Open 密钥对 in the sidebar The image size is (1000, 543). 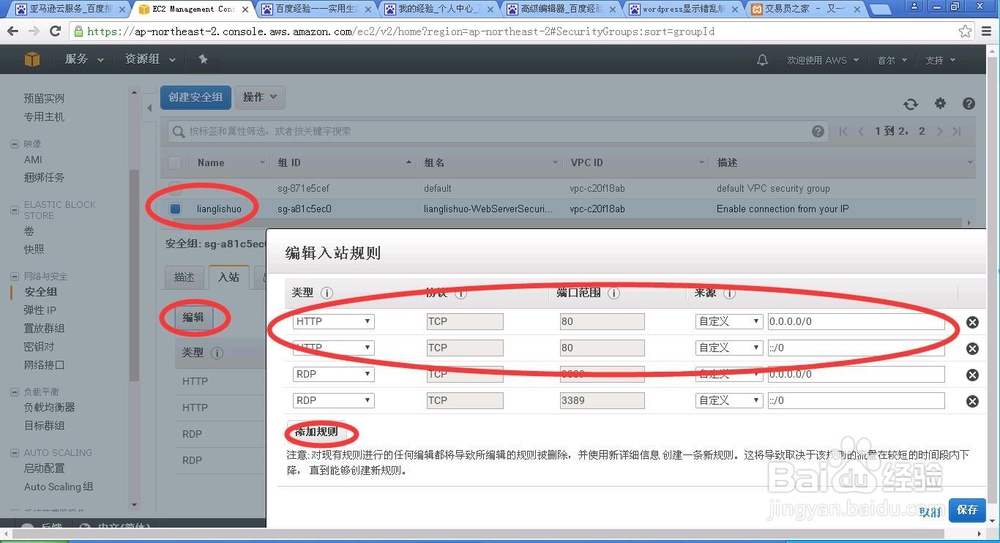click(x=39, y=346)
